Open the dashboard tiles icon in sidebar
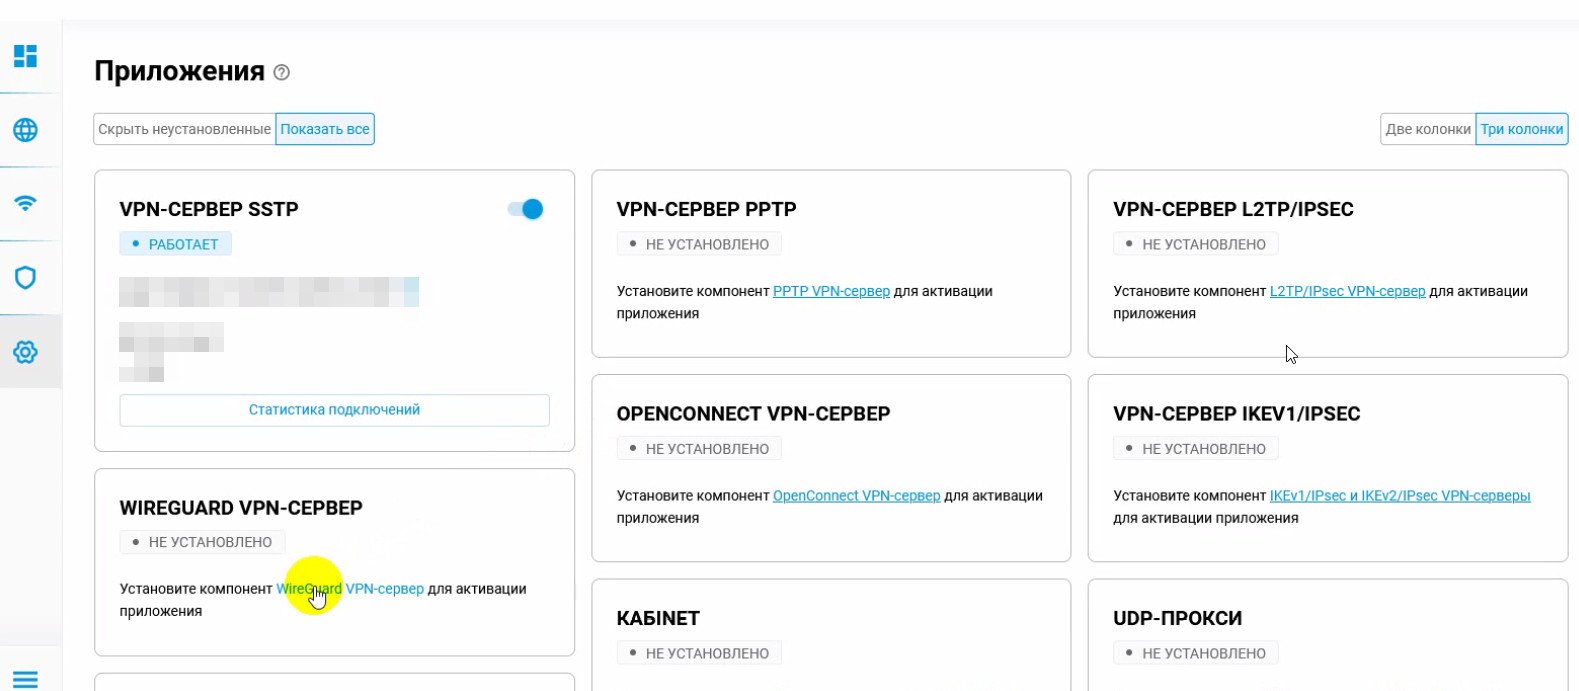The height and width of the screenshot is (691, 1579). click(26, 56)
